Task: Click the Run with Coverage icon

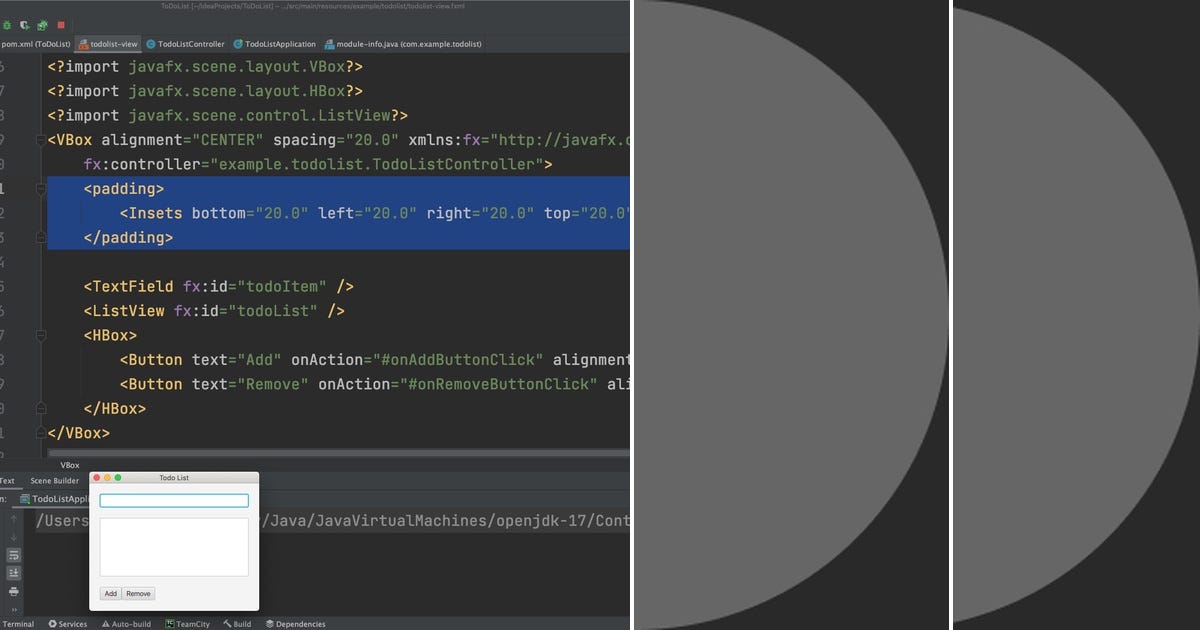Action: click(25, 24)
